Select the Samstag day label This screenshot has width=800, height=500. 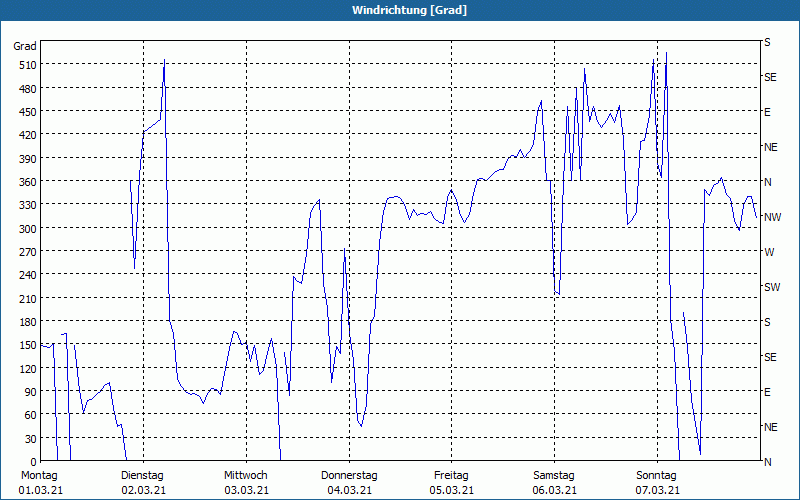click(554, 476)
